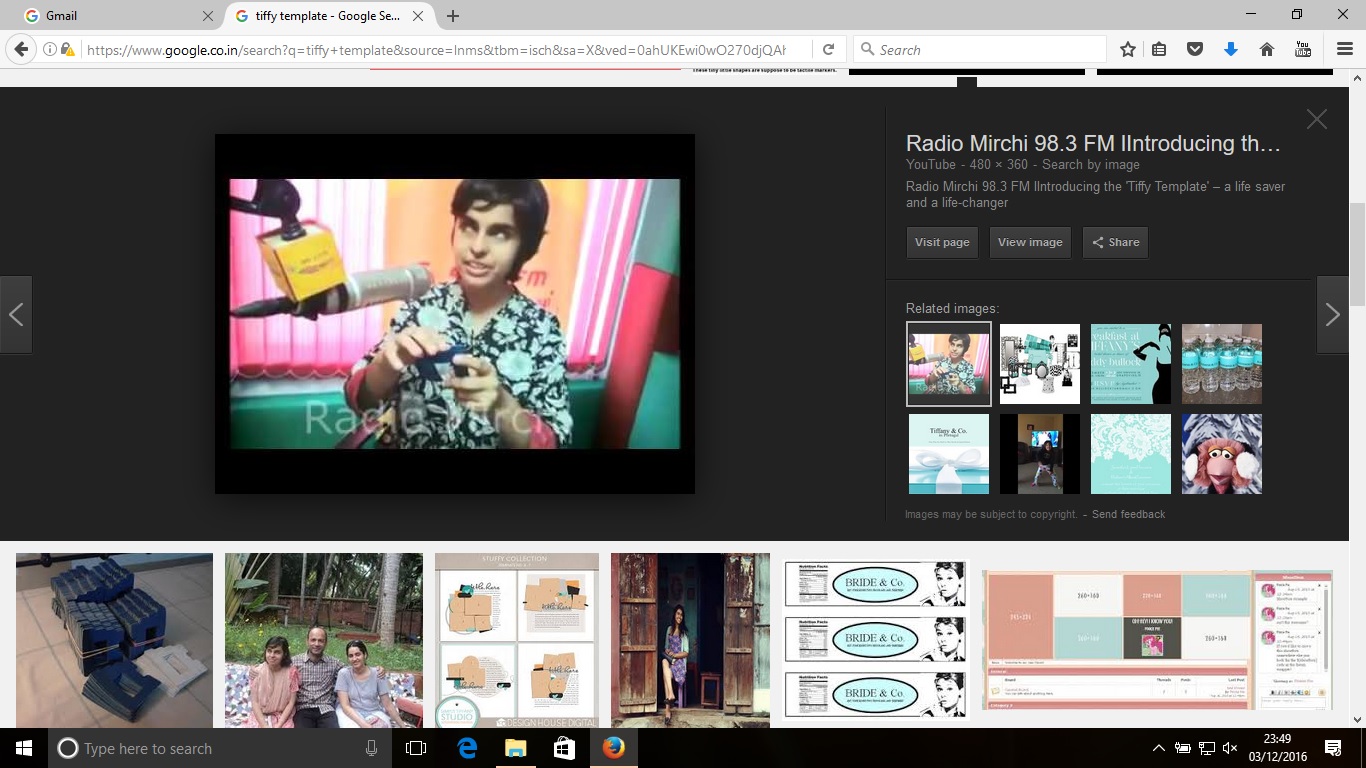Show previous image with left arrow
This screenshot has height=768, width=1366.
point(16,315)
